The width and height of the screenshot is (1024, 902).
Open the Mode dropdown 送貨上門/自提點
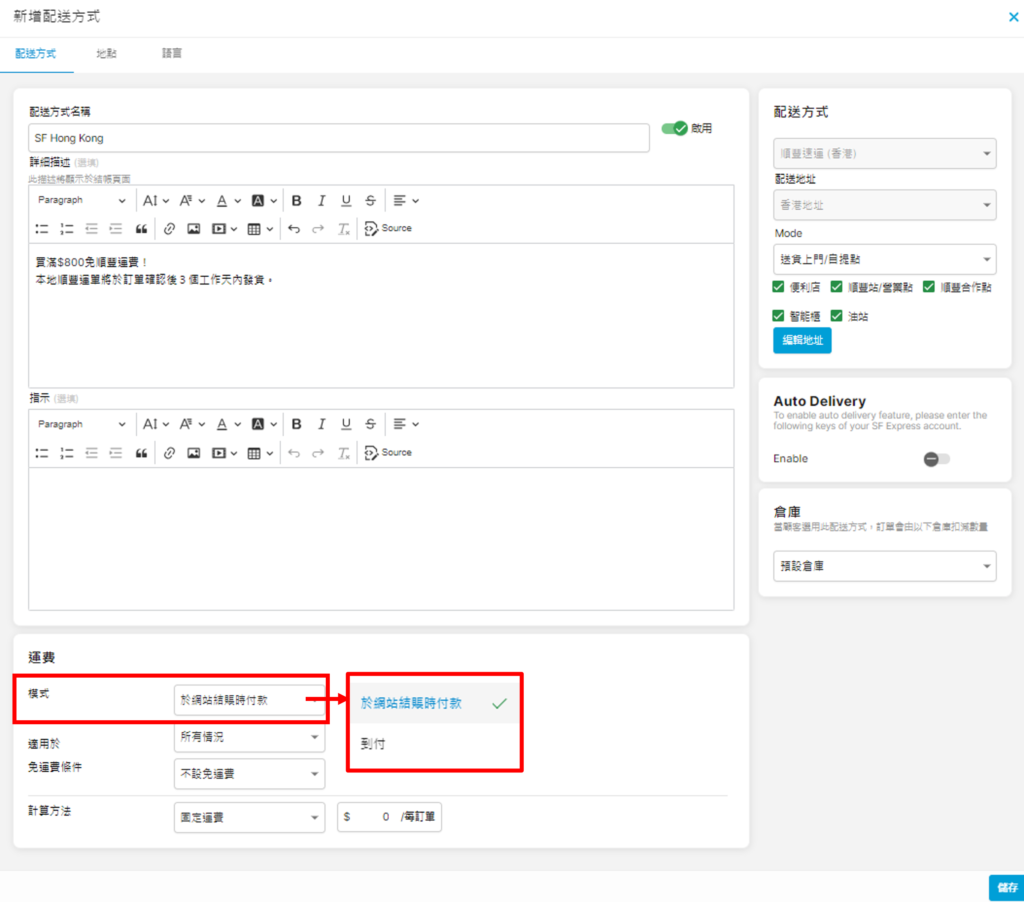[x=884, y=259]
